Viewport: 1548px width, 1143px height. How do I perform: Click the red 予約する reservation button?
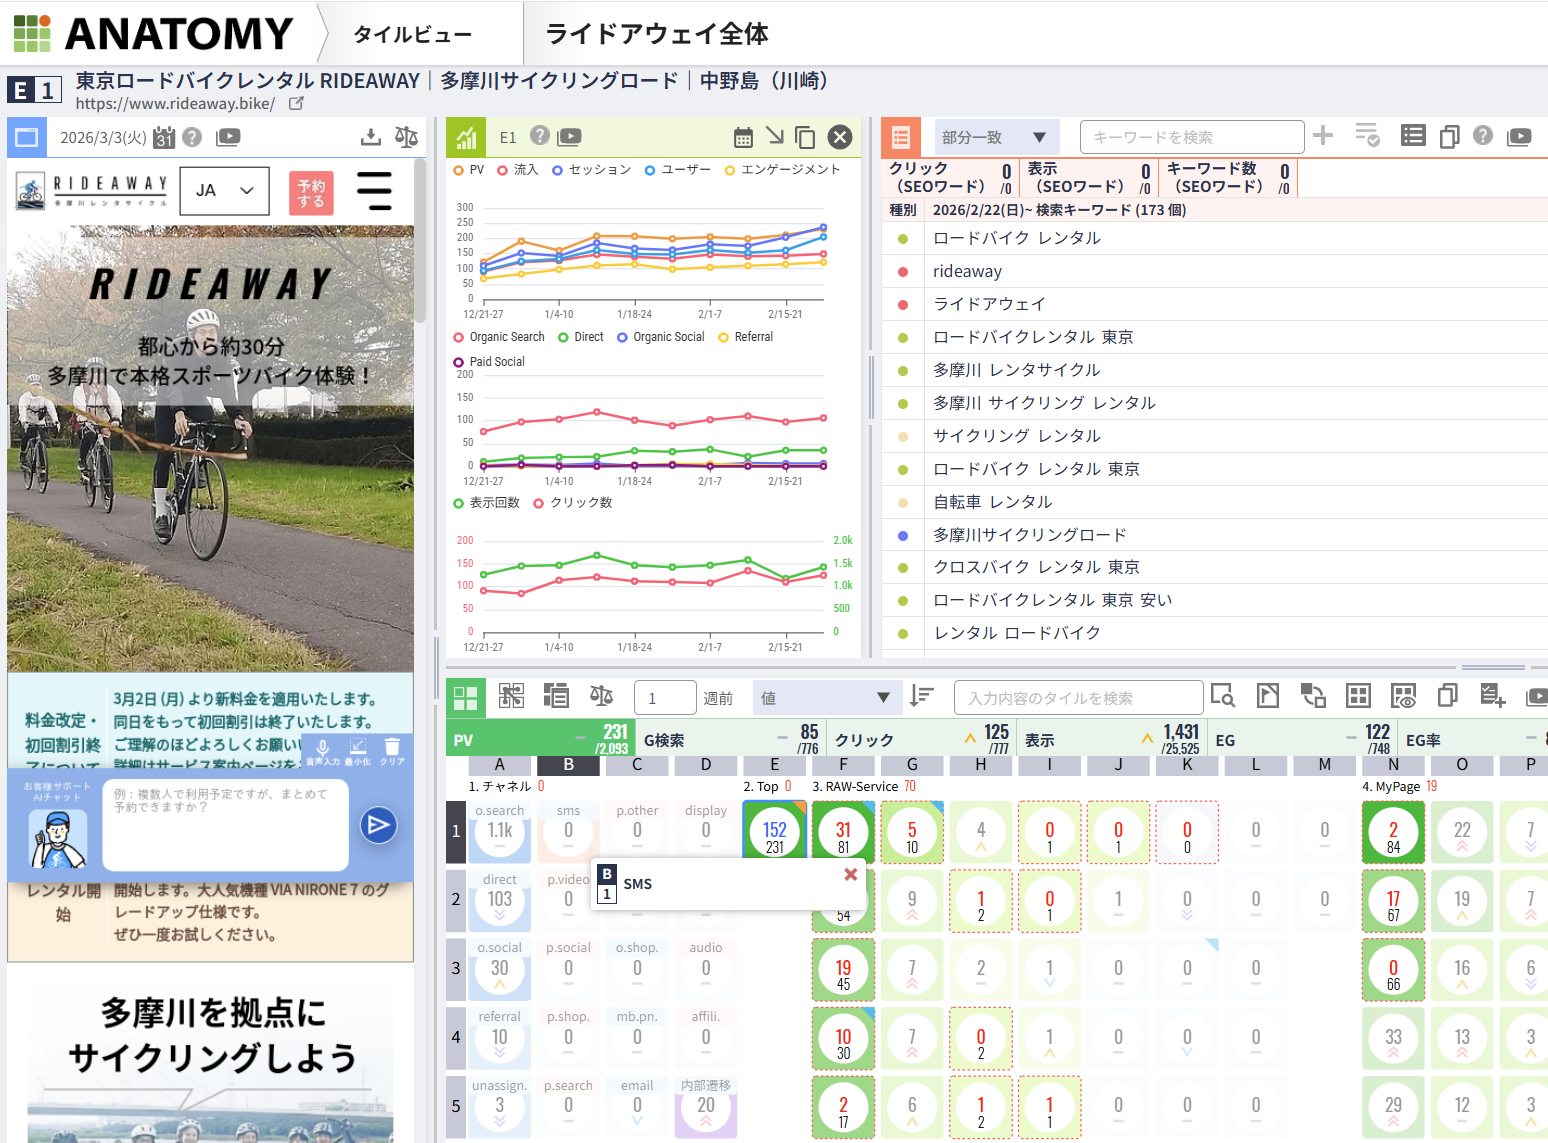coord(311,191)
